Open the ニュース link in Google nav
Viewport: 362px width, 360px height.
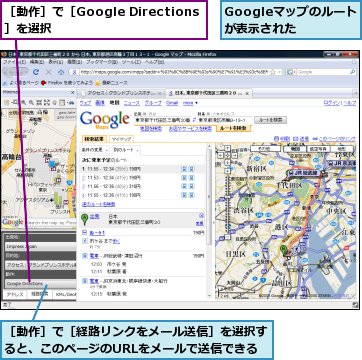(132, 103)
